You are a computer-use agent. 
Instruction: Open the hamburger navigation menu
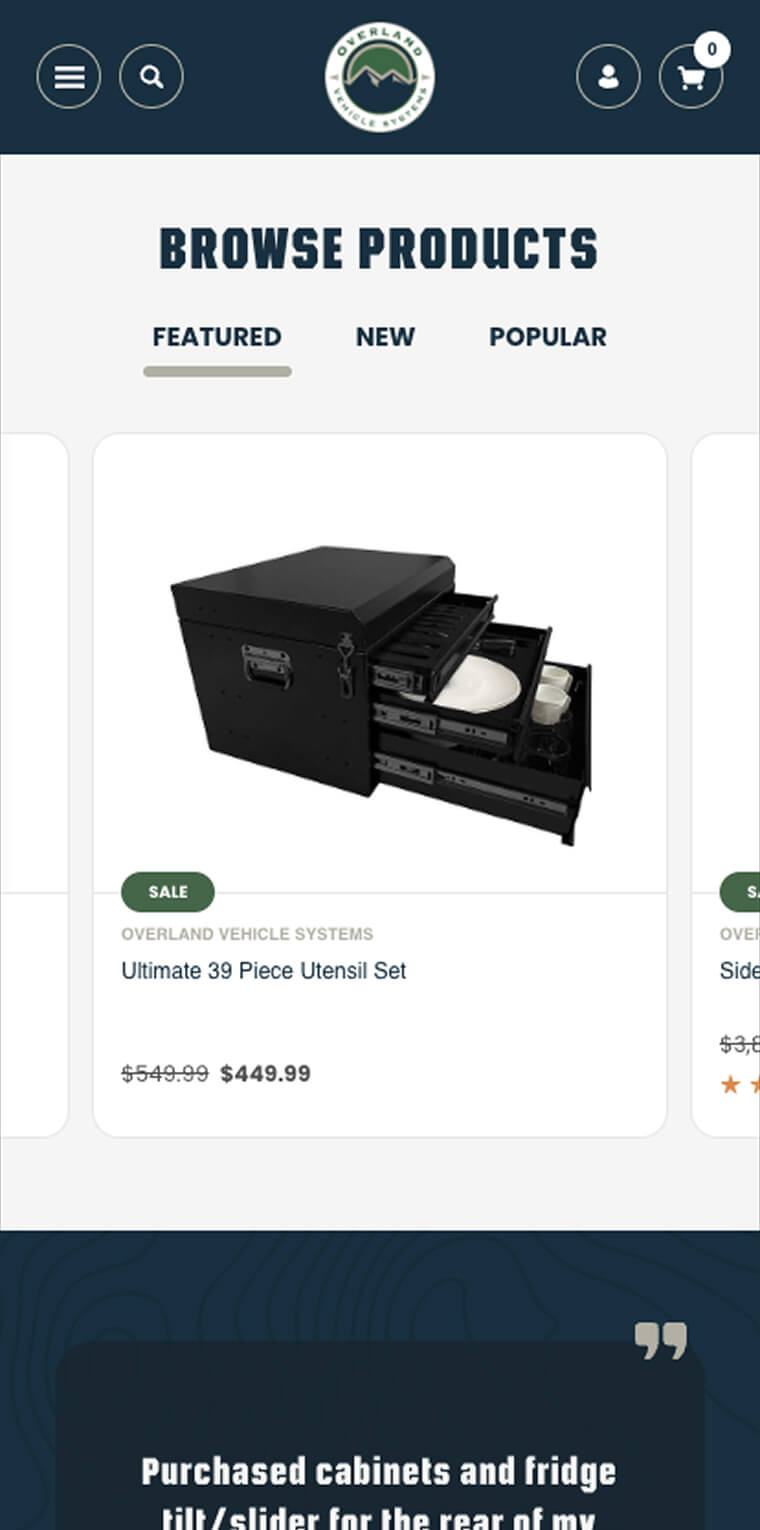tap(69, 77)
